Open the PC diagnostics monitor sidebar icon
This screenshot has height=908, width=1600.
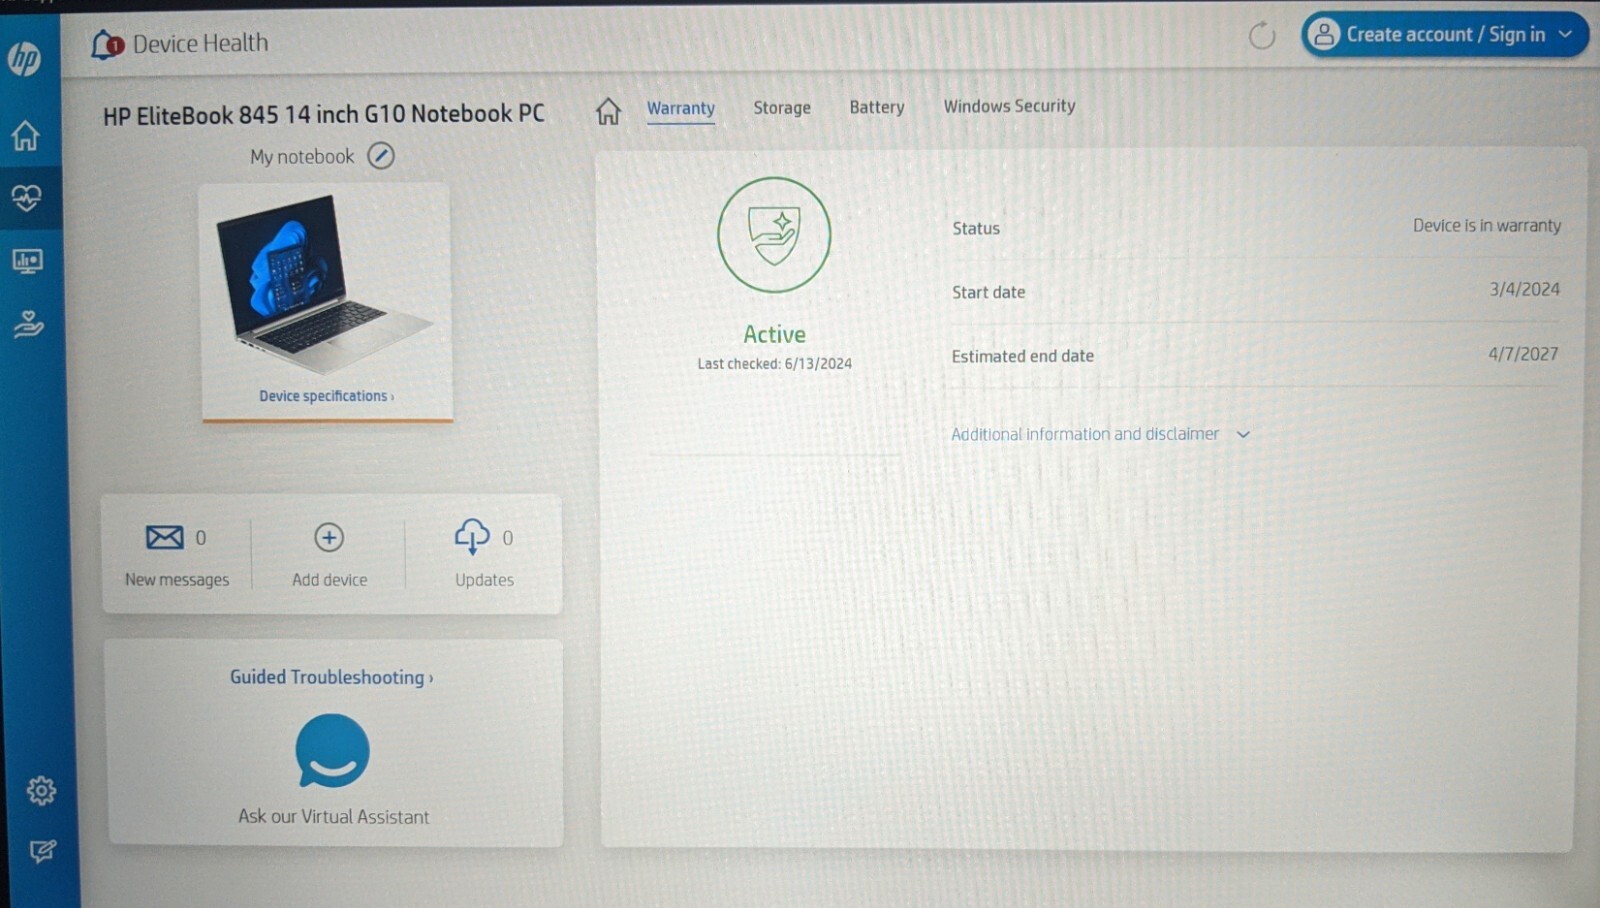pyautogui.click(x=27, y=262)
